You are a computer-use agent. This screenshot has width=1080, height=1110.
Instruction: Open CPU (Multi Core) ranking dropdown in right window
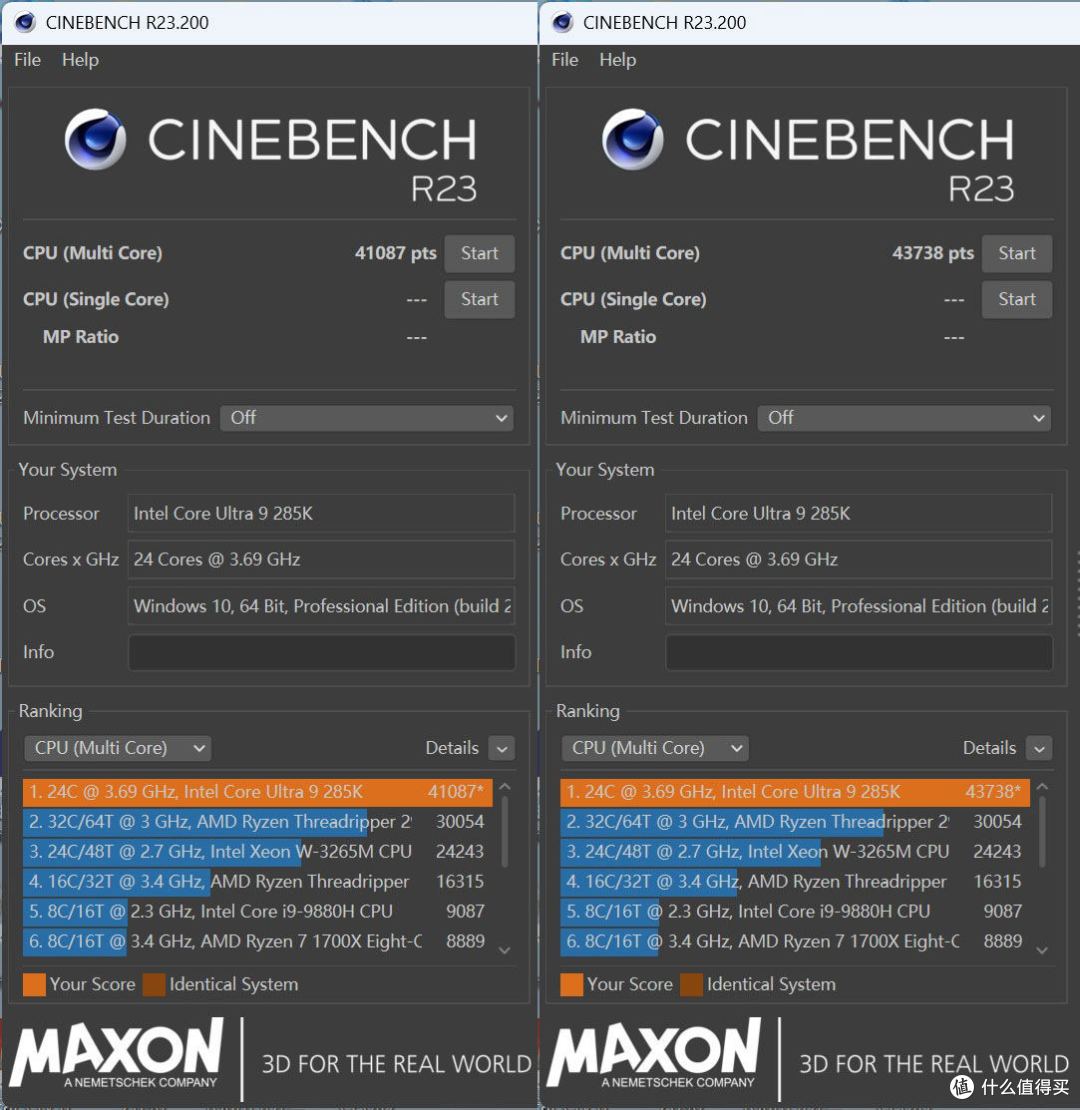click(x=655, y=748)
